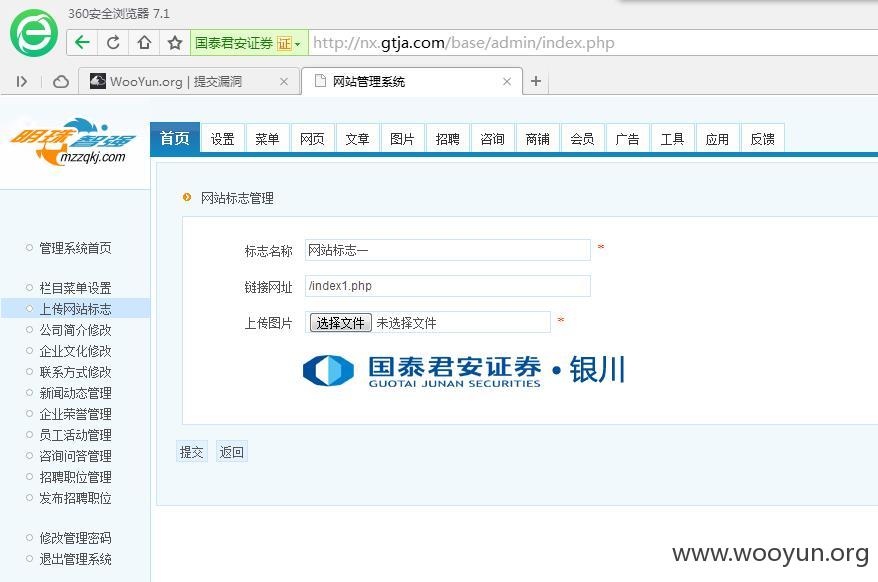This screenshot has width=878, height=582.
Task: Close the WooYun.org tab
Action: pos(284,82)
